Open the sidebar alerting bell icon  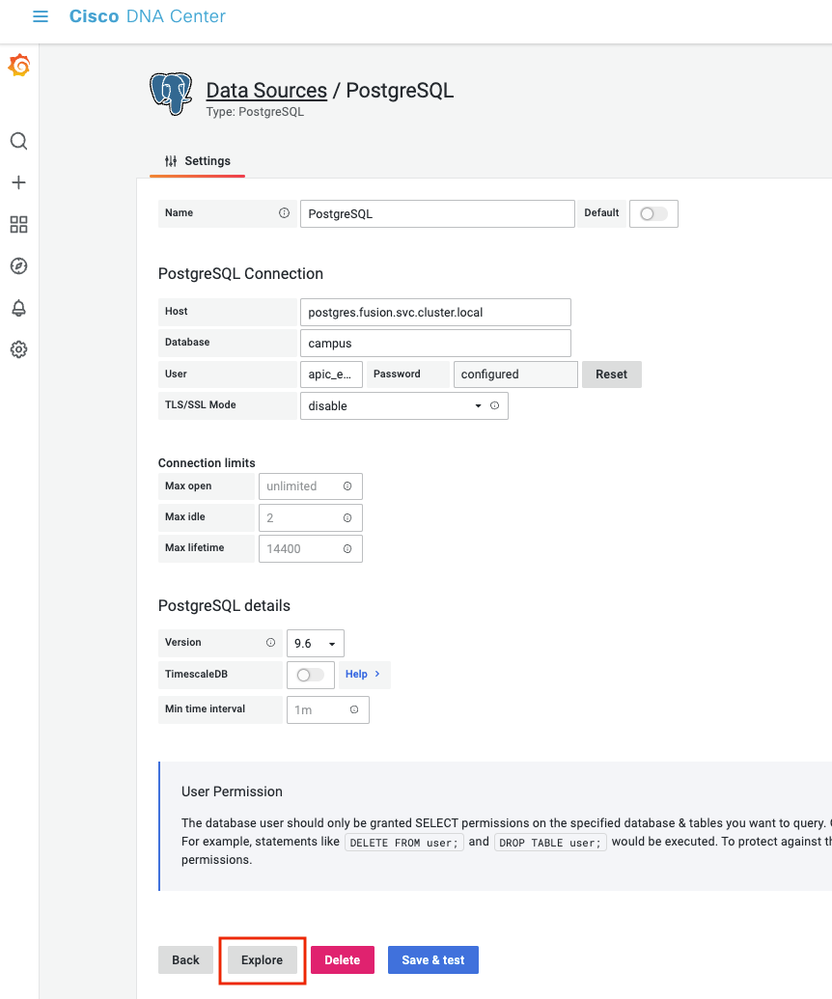coord(19,308)
